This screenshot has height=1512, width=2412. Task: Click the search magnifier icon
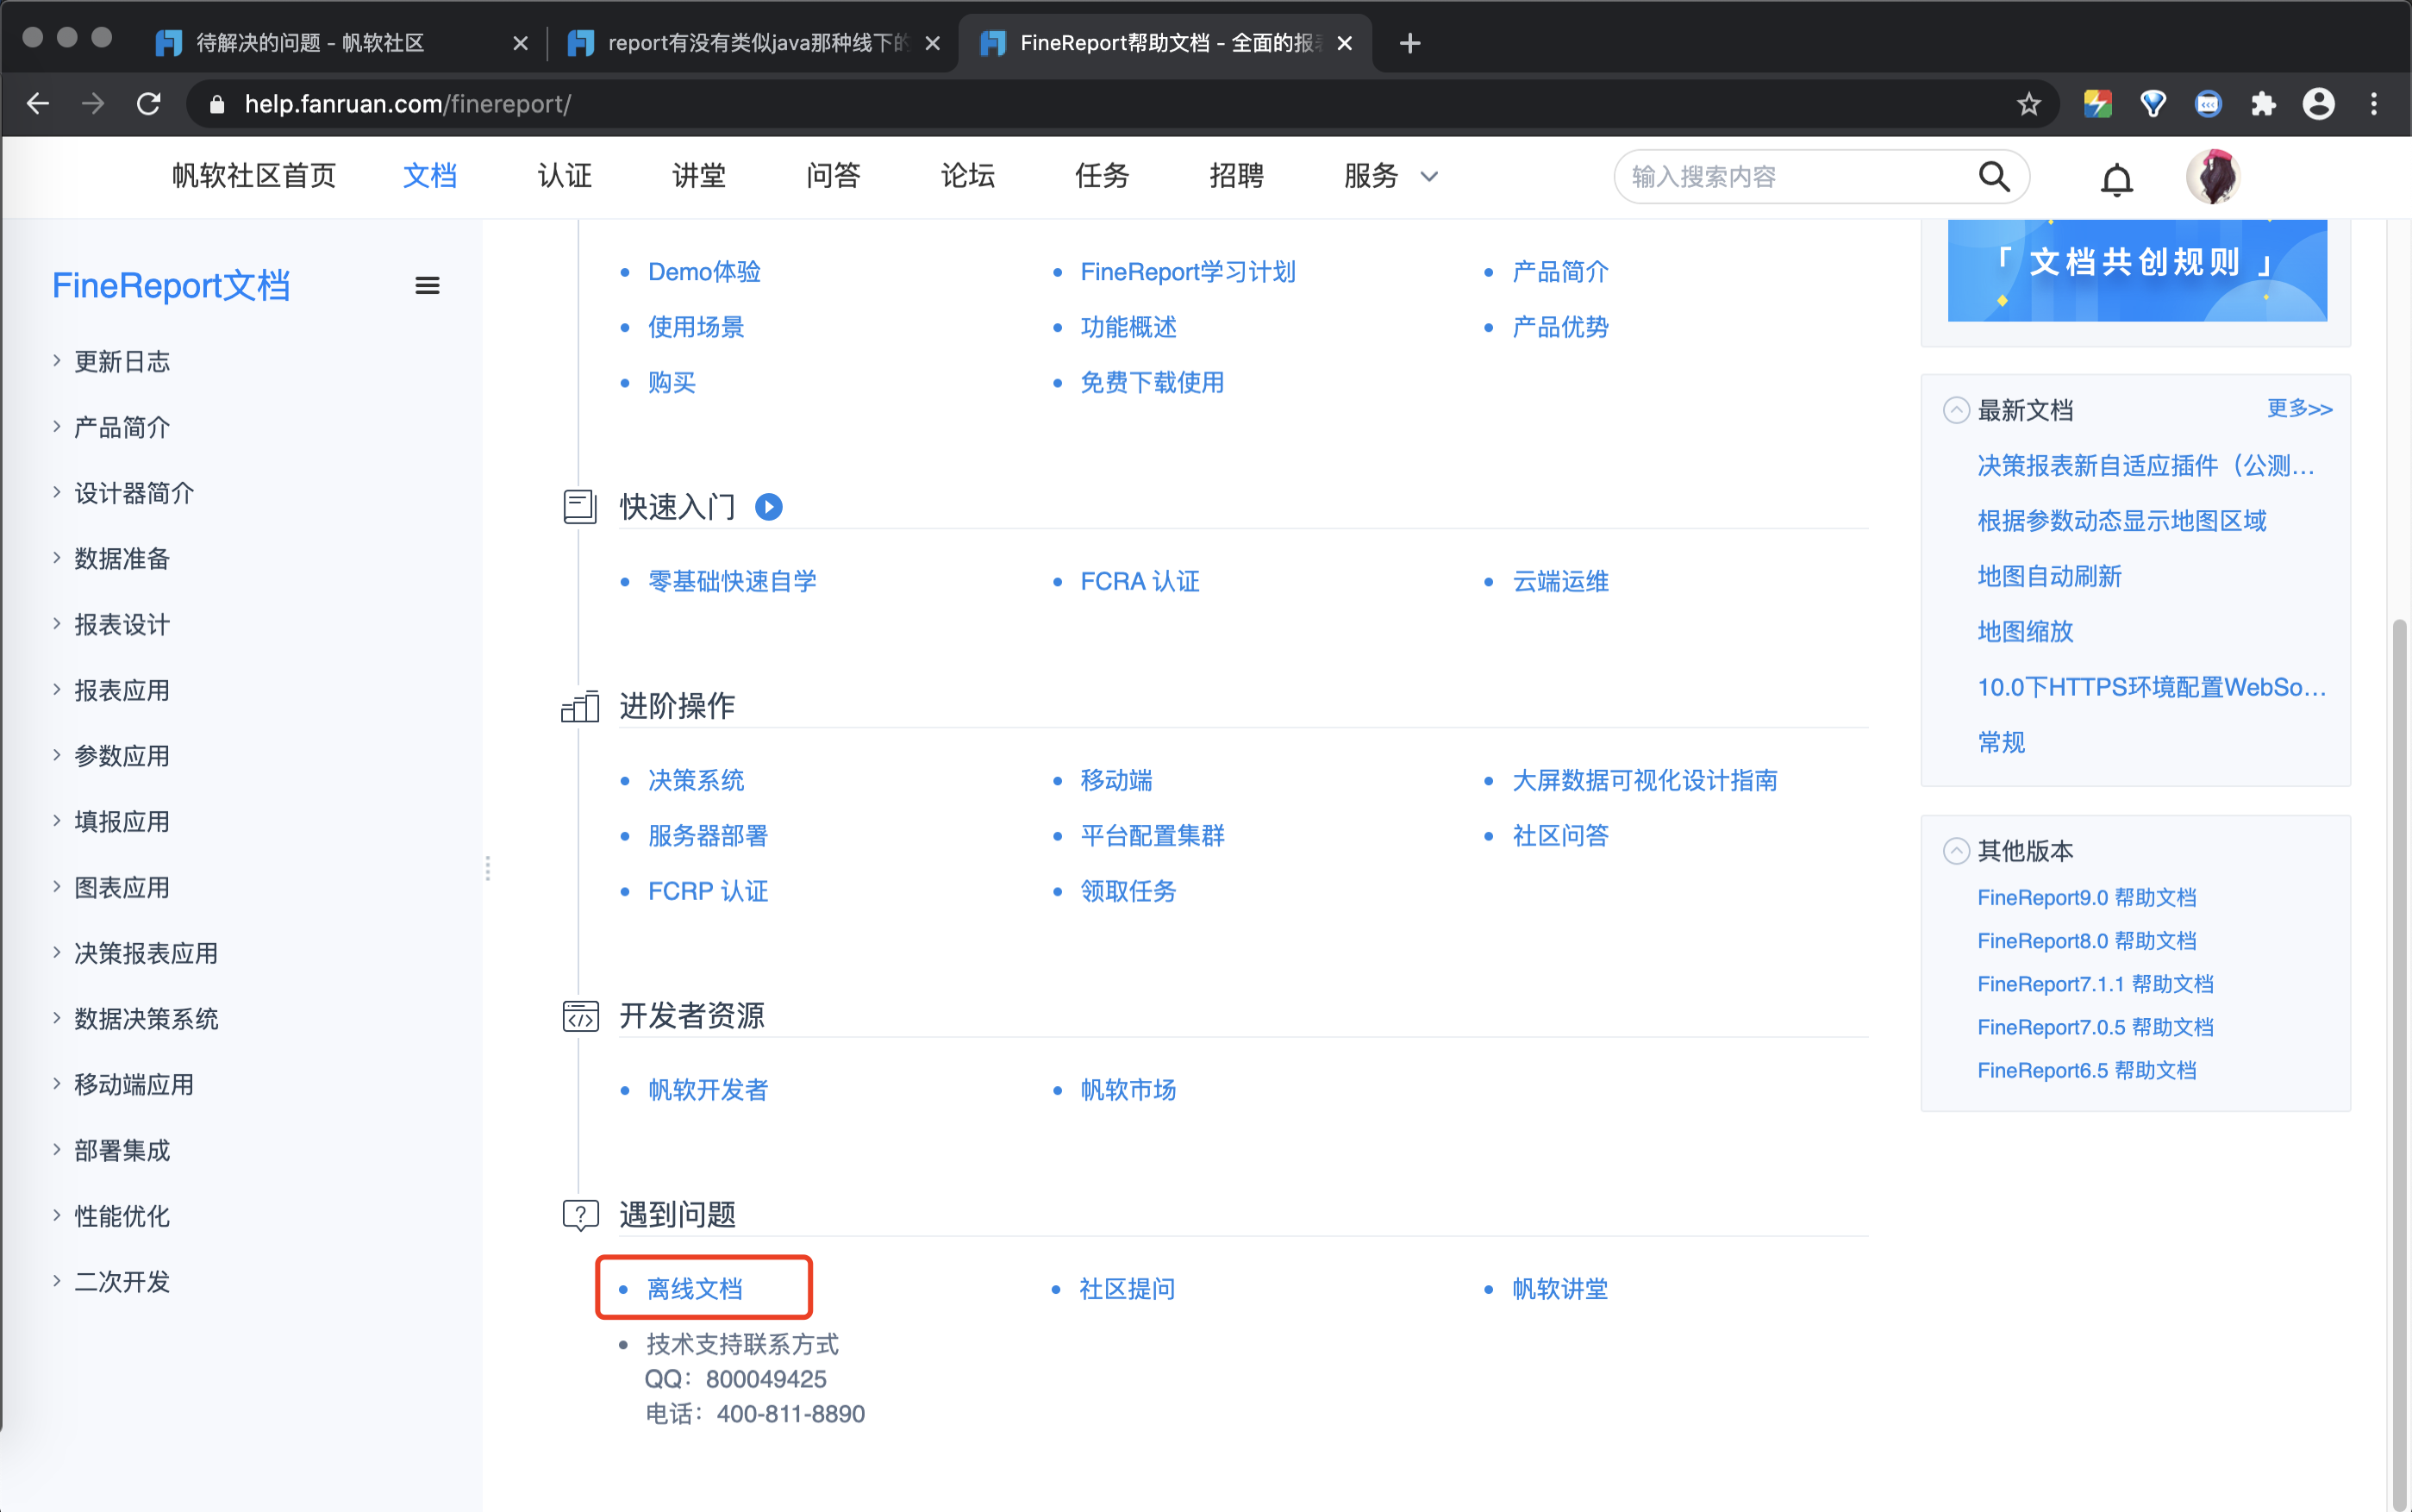[1993, 177]
